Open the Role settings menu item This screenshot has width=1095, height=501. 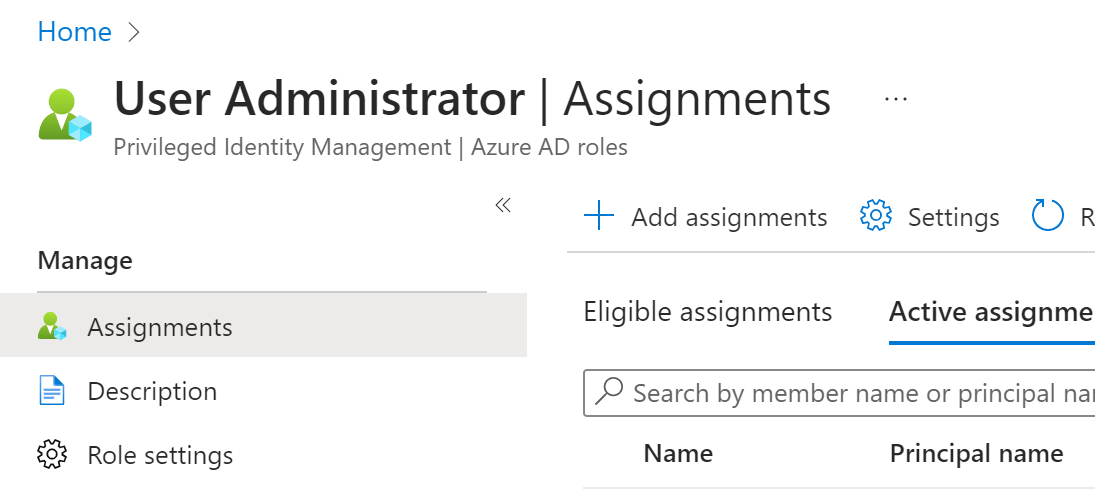point(160,455)
